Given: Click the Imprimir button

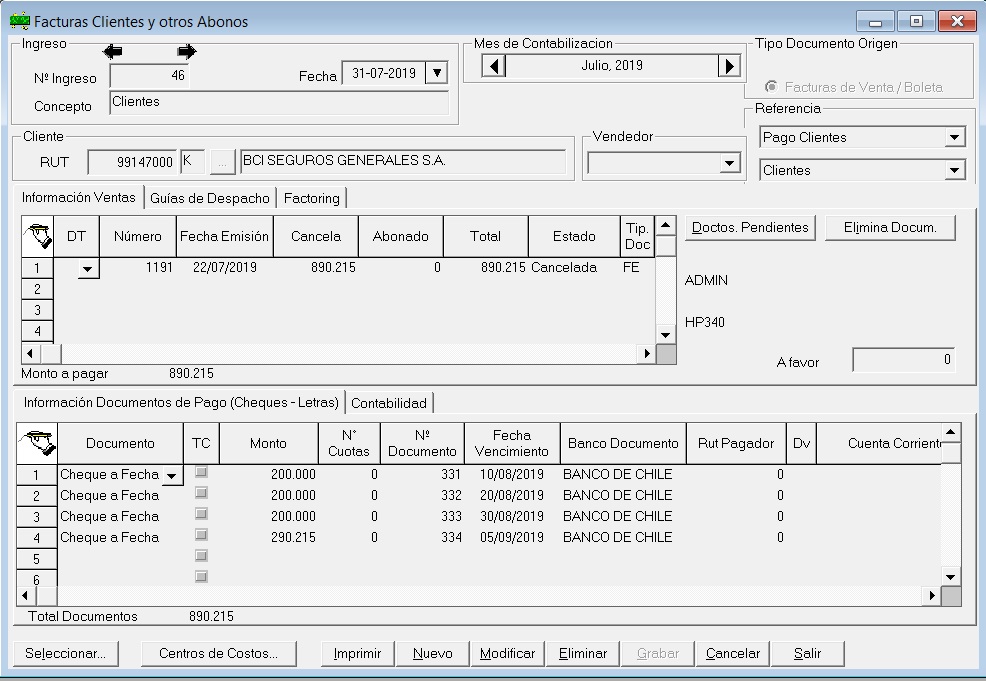Looking at the screenshot, I should pyautogui.click(x=357, y=653).
